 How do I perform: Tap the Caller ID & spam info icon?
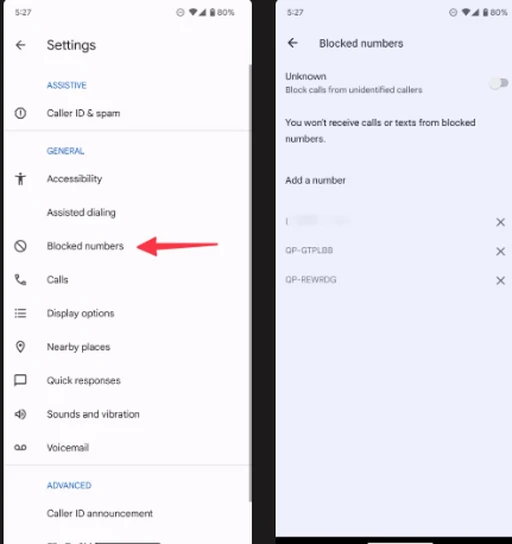coord(20,113)
